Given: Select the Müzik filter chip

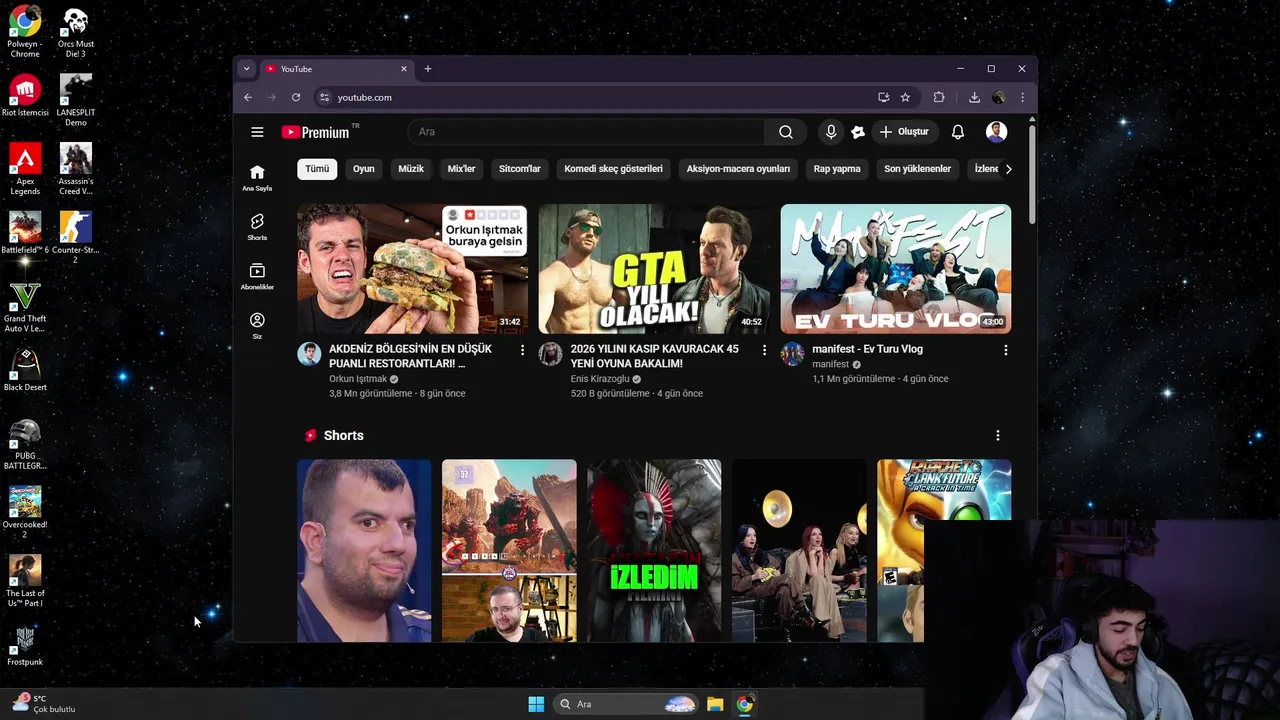Looking at the screenshot, I should click(411, 169).
